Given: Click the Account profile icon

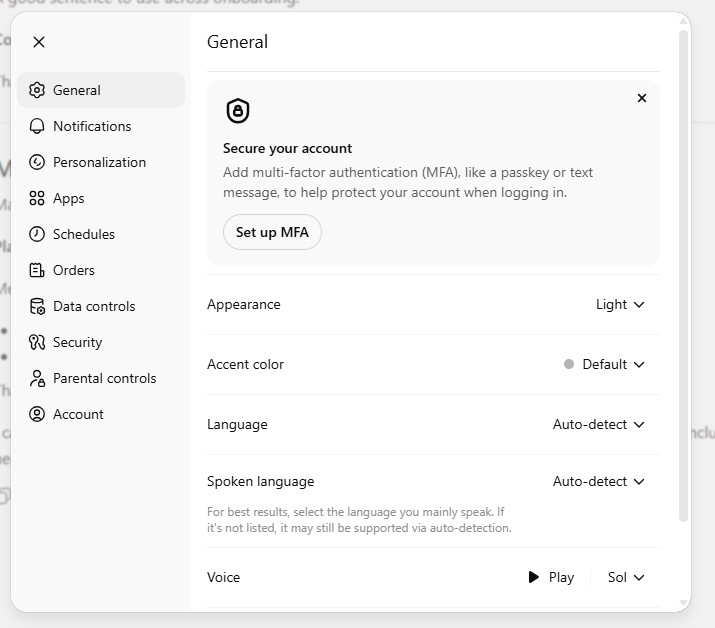Looking at the screenshot, I should [37, 414].
